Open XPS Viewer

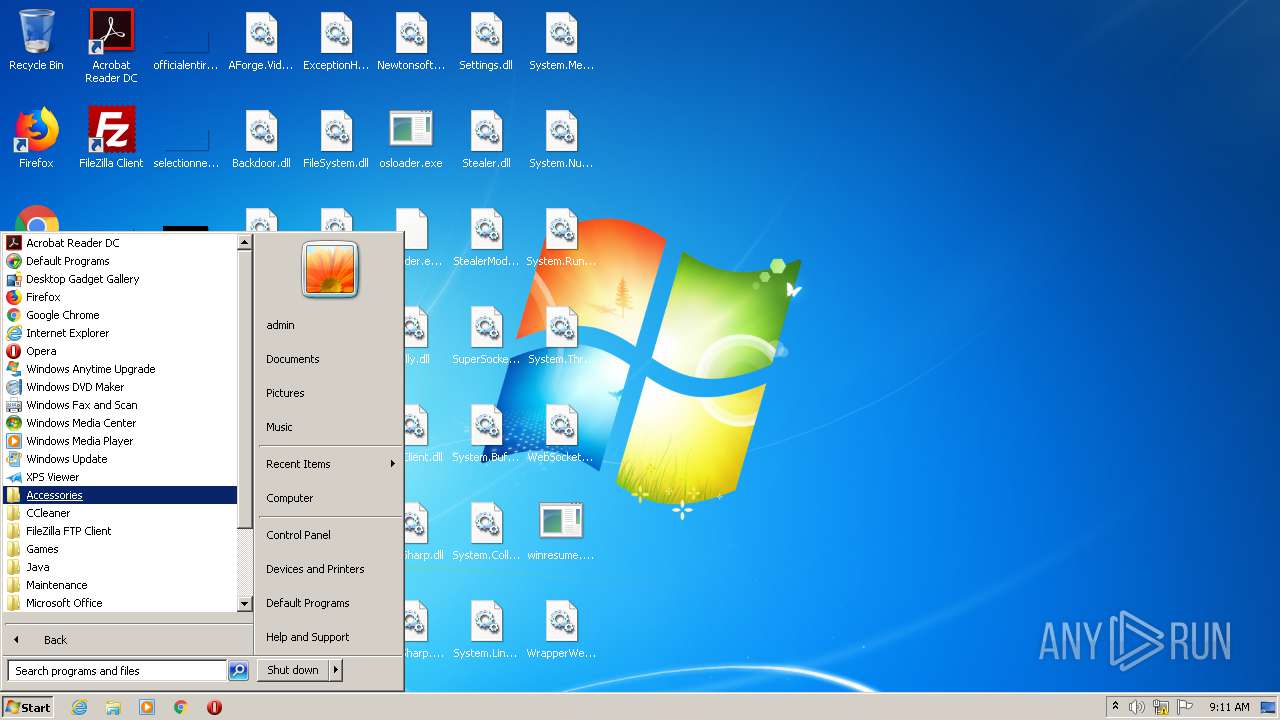click(120, 477)
